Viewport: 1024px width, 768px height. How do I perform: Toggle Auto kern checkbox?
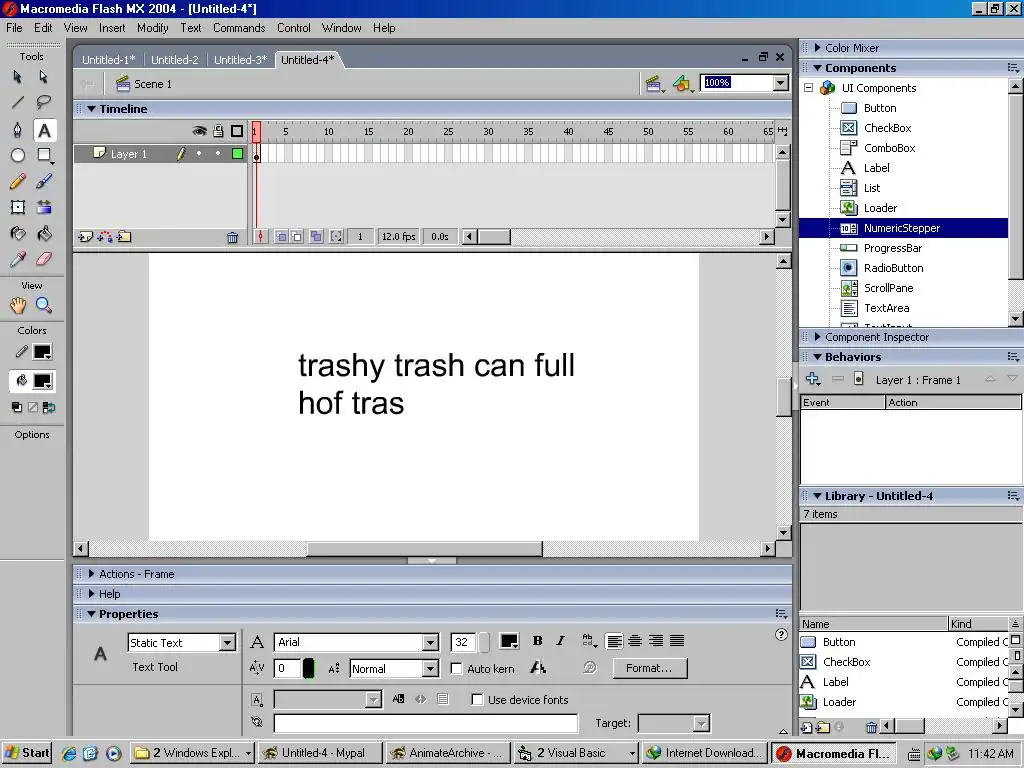(x=456, y=669)
